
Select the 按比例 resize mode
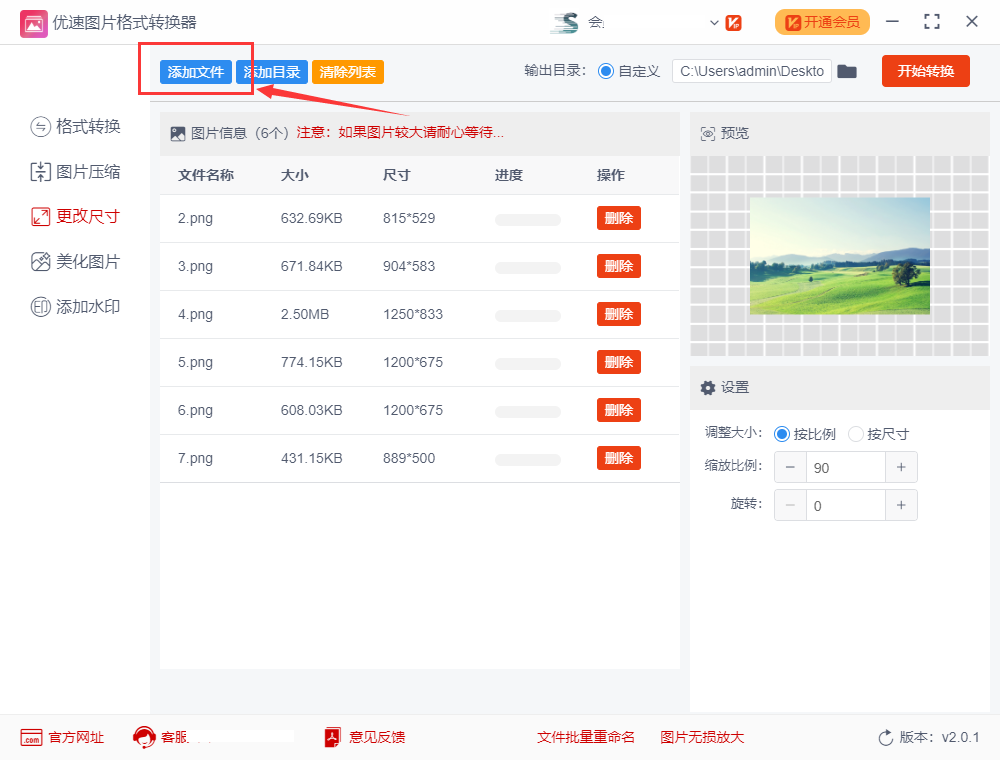point(781,434)
